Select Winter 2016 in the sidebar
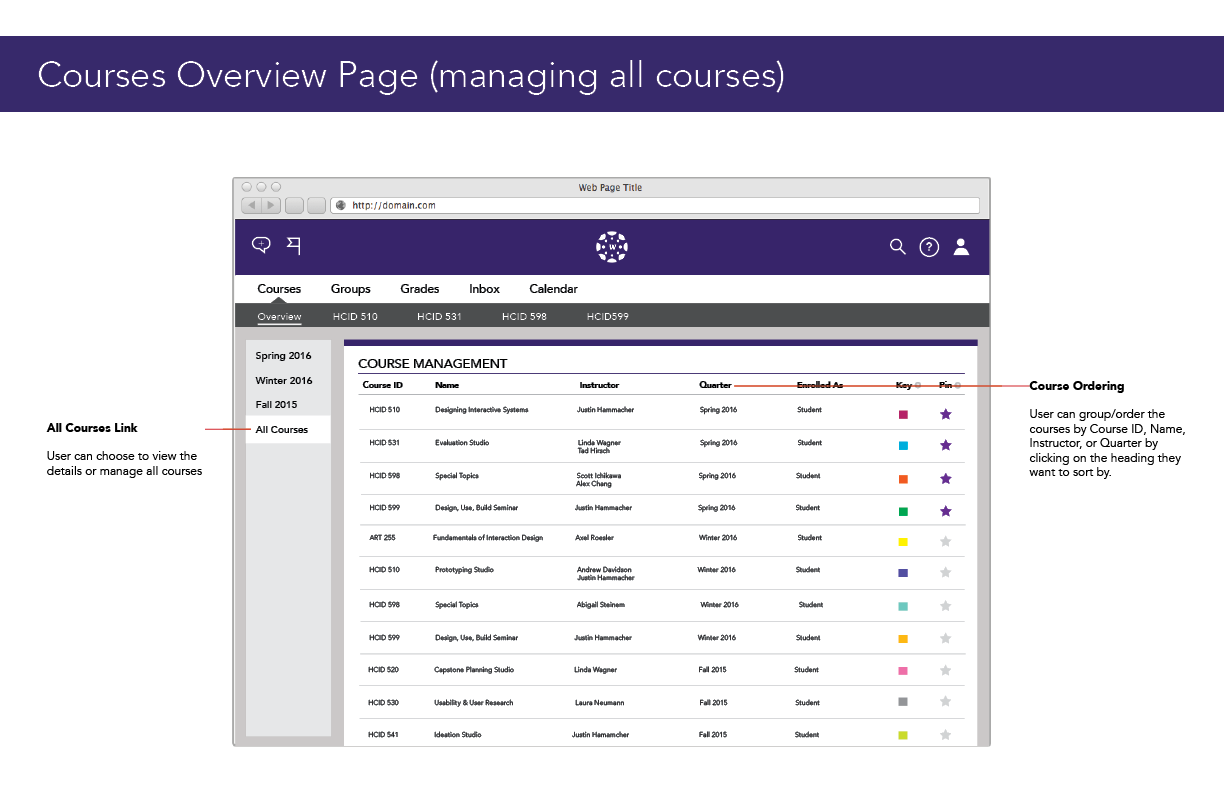The image size is (1224, 792). pos(284,381)
